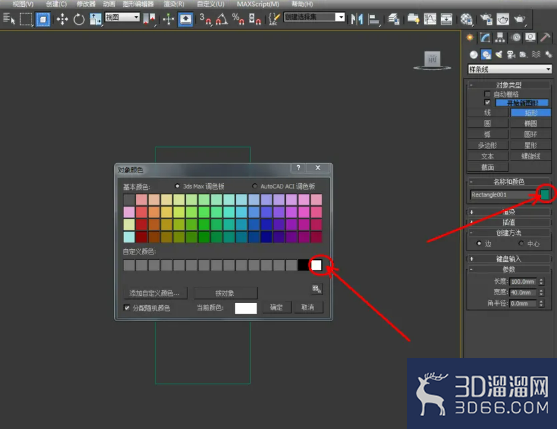Select the Helpers category icon
Viewport: 557px width, 429px height.
pyautogui.click(x=523, y=54)
